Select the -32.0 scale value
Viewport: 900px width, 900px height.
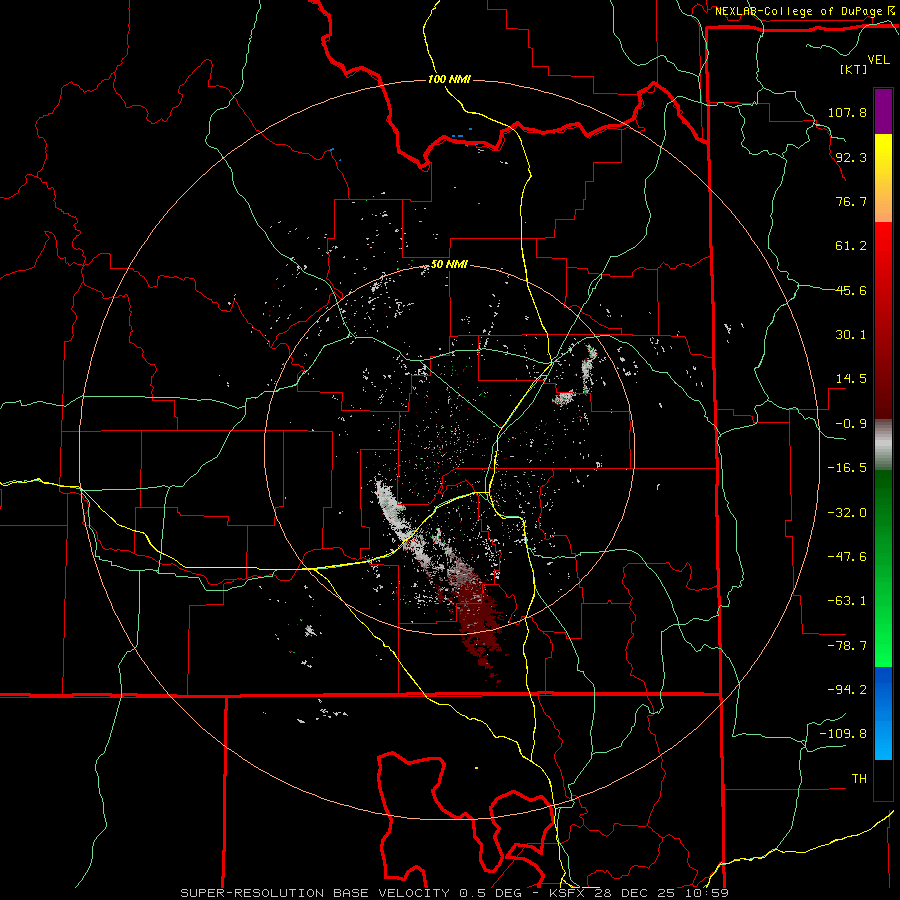pos(847,512)
